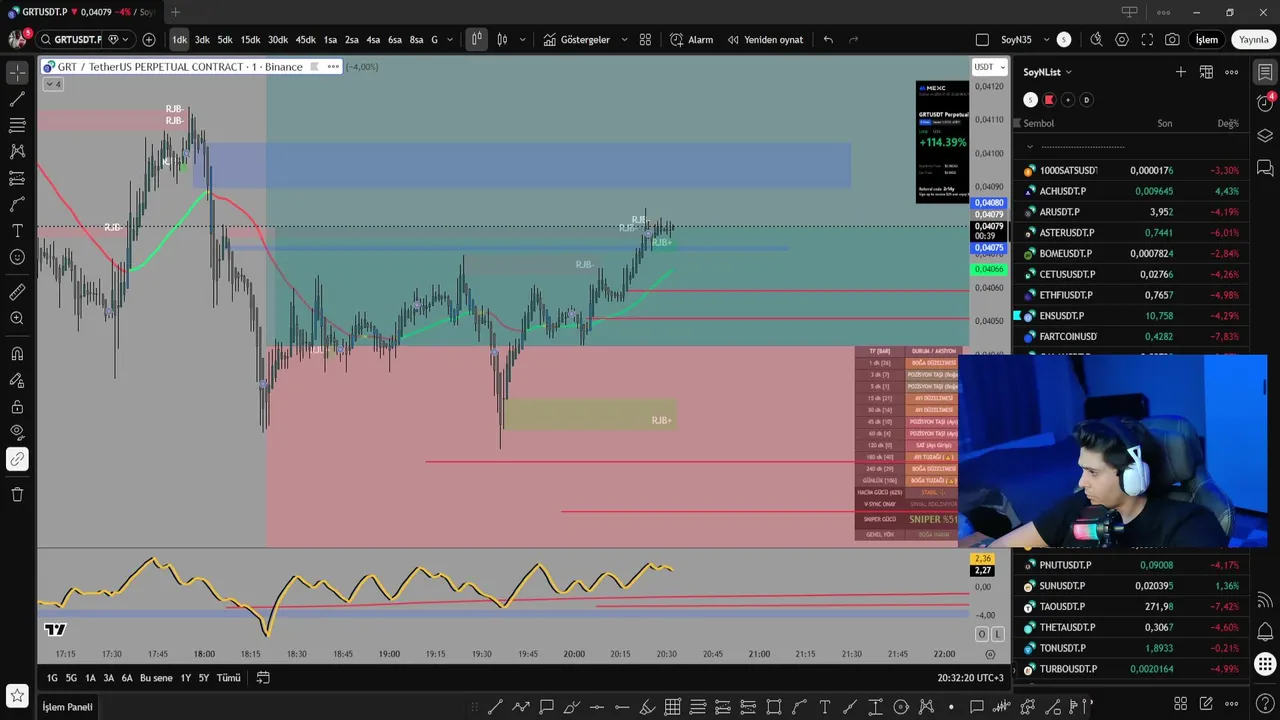Select the text annotation tool
This screenshot has width=1280, height=720.
coord(17,230)
